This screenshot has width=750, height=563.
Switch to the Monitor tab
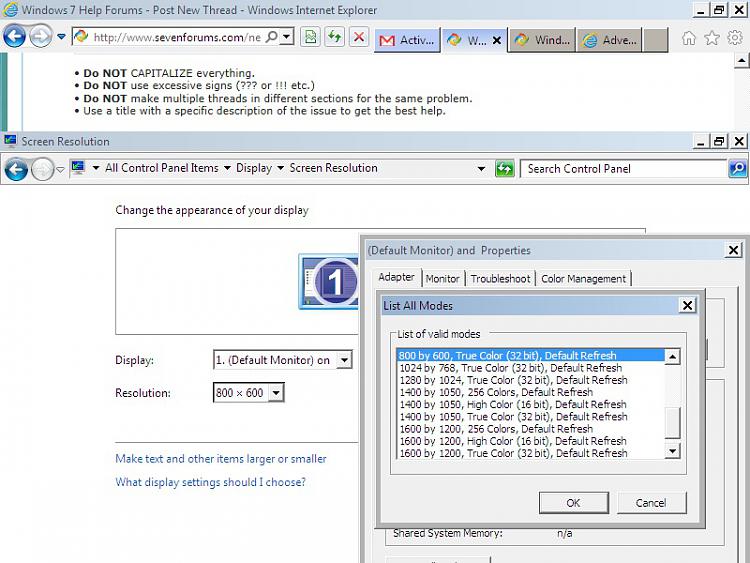[442, 279]
